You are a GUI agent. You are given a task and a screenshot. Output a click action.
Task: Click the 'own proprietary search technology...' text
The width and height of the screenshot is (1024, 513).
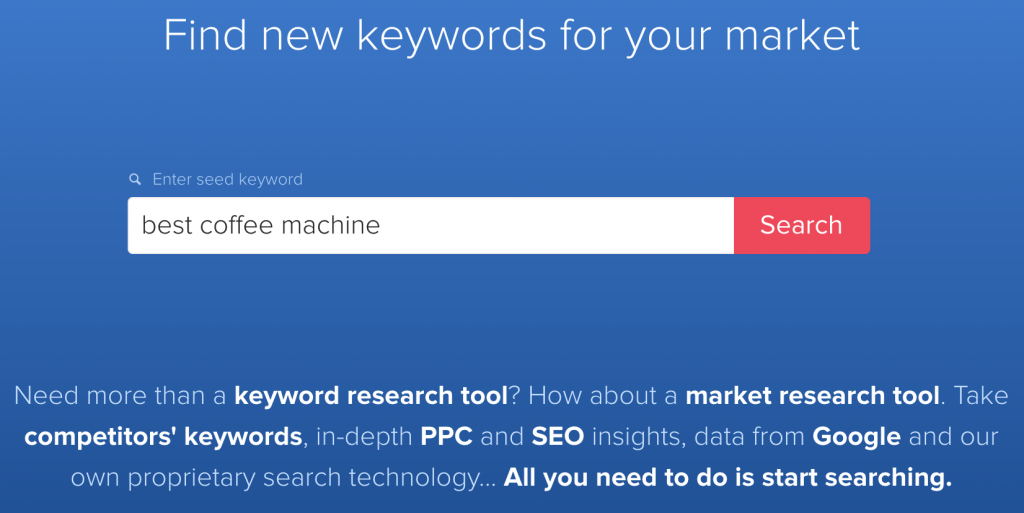pyautogui.click(x=283, y=478)
